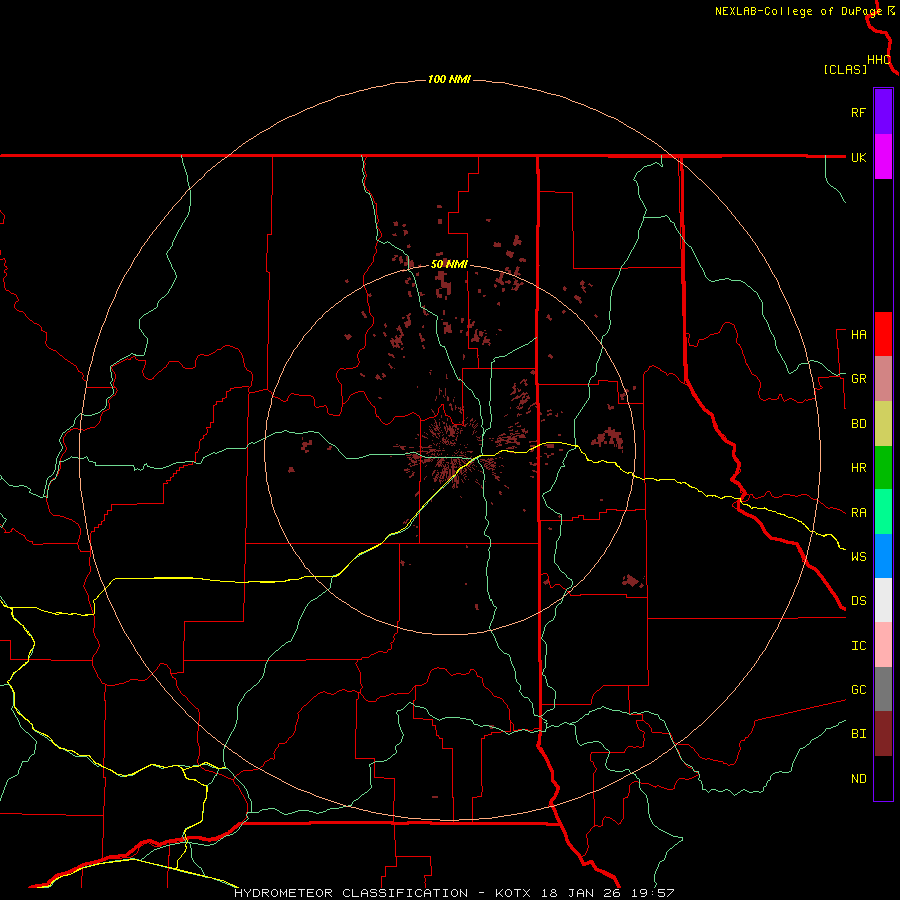Click the blue WS legend swatch
Viewport: 900px width, 900px height.
[883, 556]
